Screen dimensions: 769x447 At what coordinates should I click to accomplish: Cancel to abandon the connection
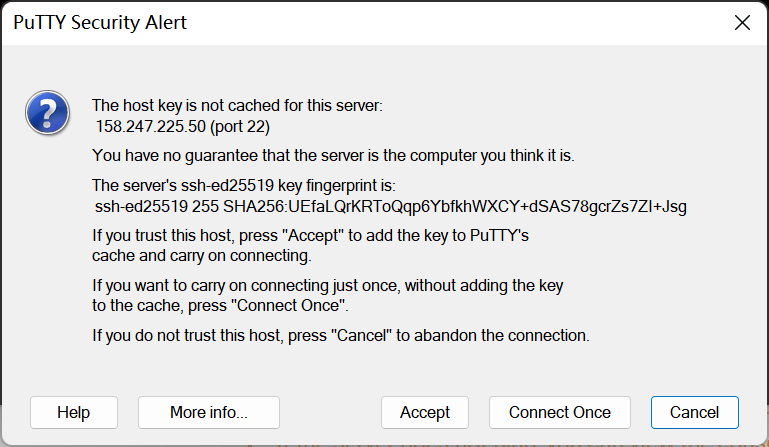tap(694, 412)
